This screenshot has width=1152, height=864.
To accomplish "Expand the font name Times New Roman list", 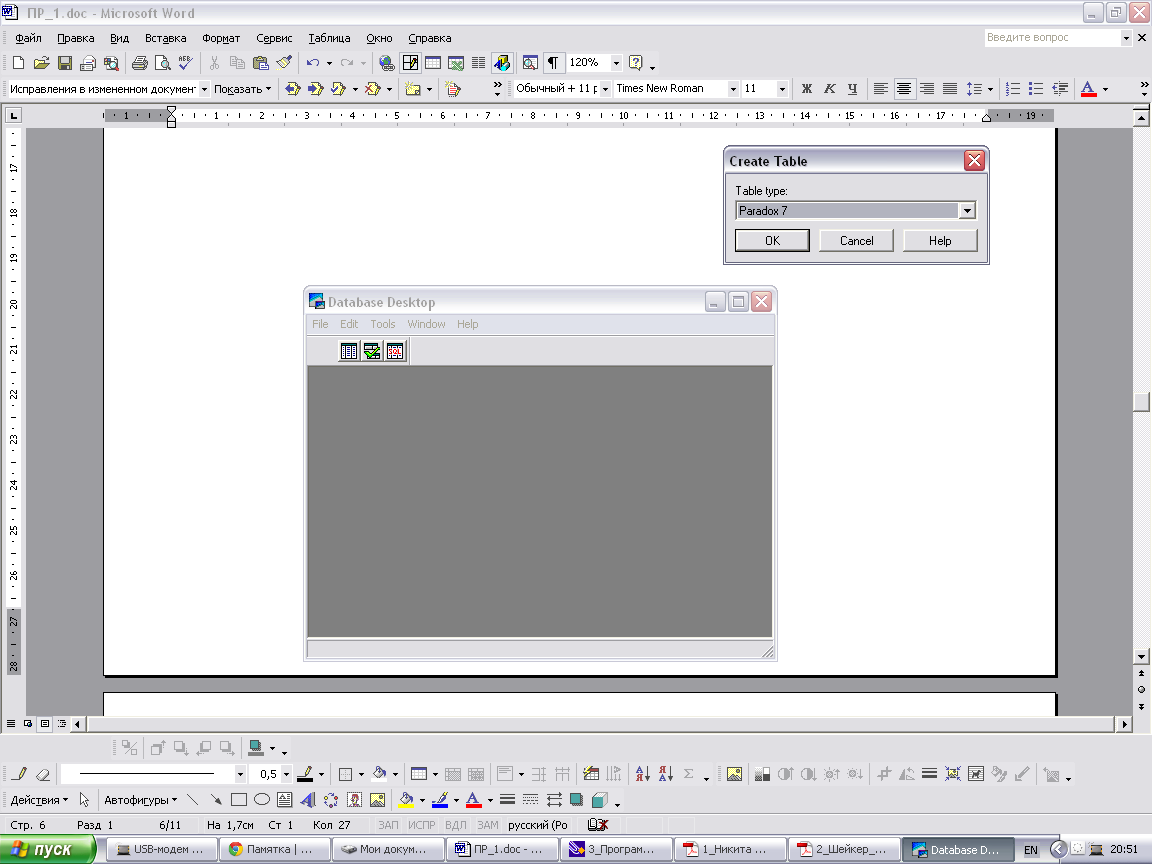I will click(x=732, y=89).
